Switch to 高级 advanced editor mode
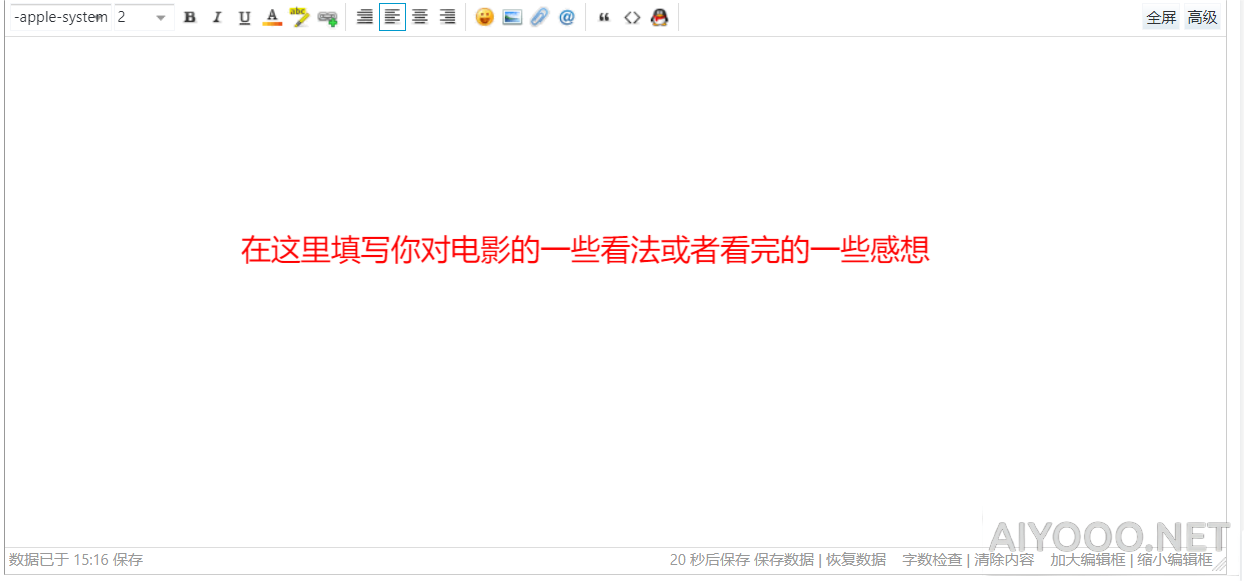Image resolution: width=1244 pixels, height=581 pixels. tap(1202, 17)
